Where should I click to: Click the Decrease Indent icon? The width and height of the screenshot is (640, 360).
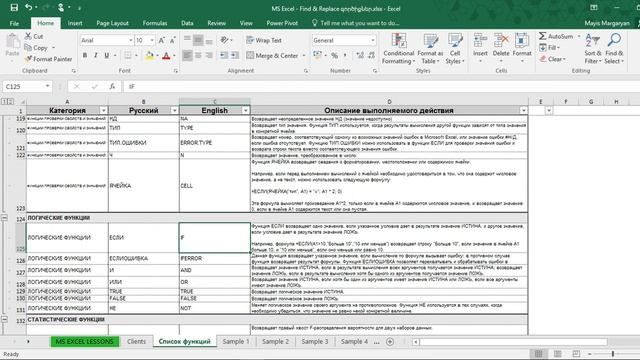point(224,55)
